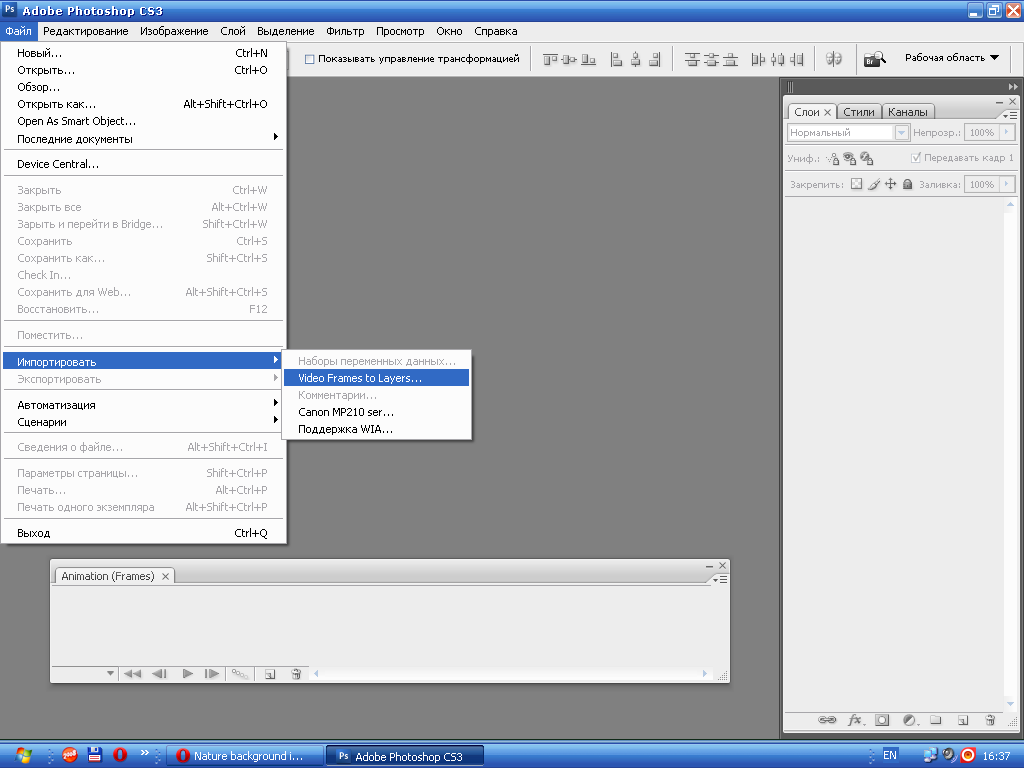Click new group folder icon
Image resolution: width=1024 pixels, height=768 pixels.
(x=936, y=720)
